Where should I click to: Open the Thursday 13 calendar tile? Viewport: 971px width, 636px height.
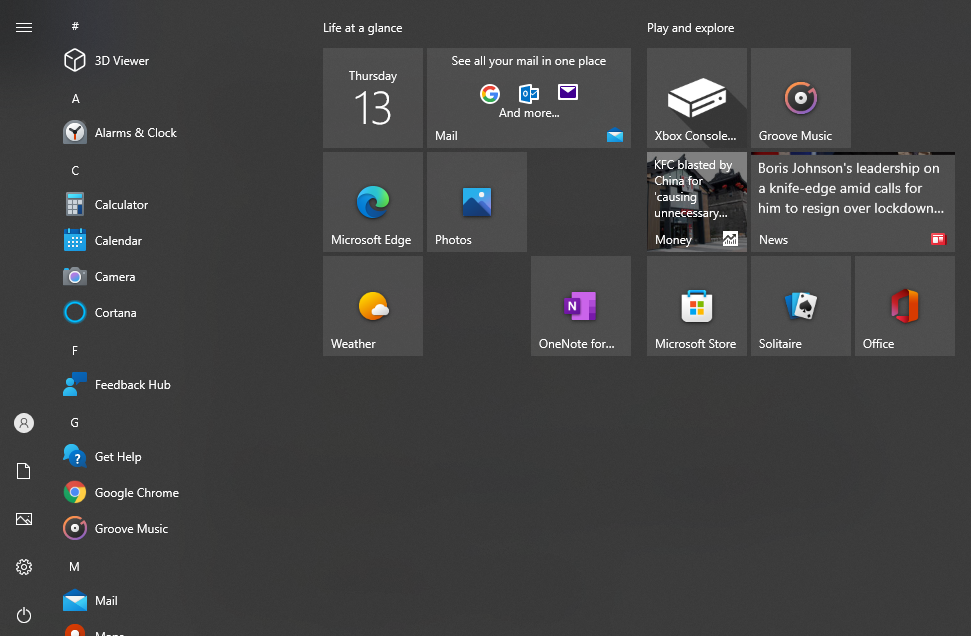[x=373, y=98]
